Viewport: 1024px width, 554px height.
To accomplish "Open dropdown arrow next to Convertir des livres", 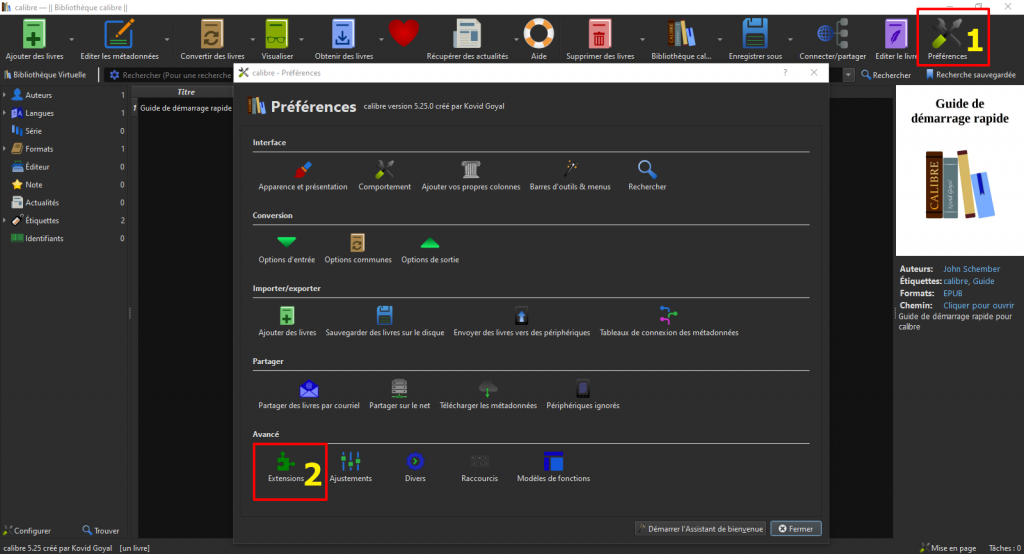I will click(x=253, y=39).
